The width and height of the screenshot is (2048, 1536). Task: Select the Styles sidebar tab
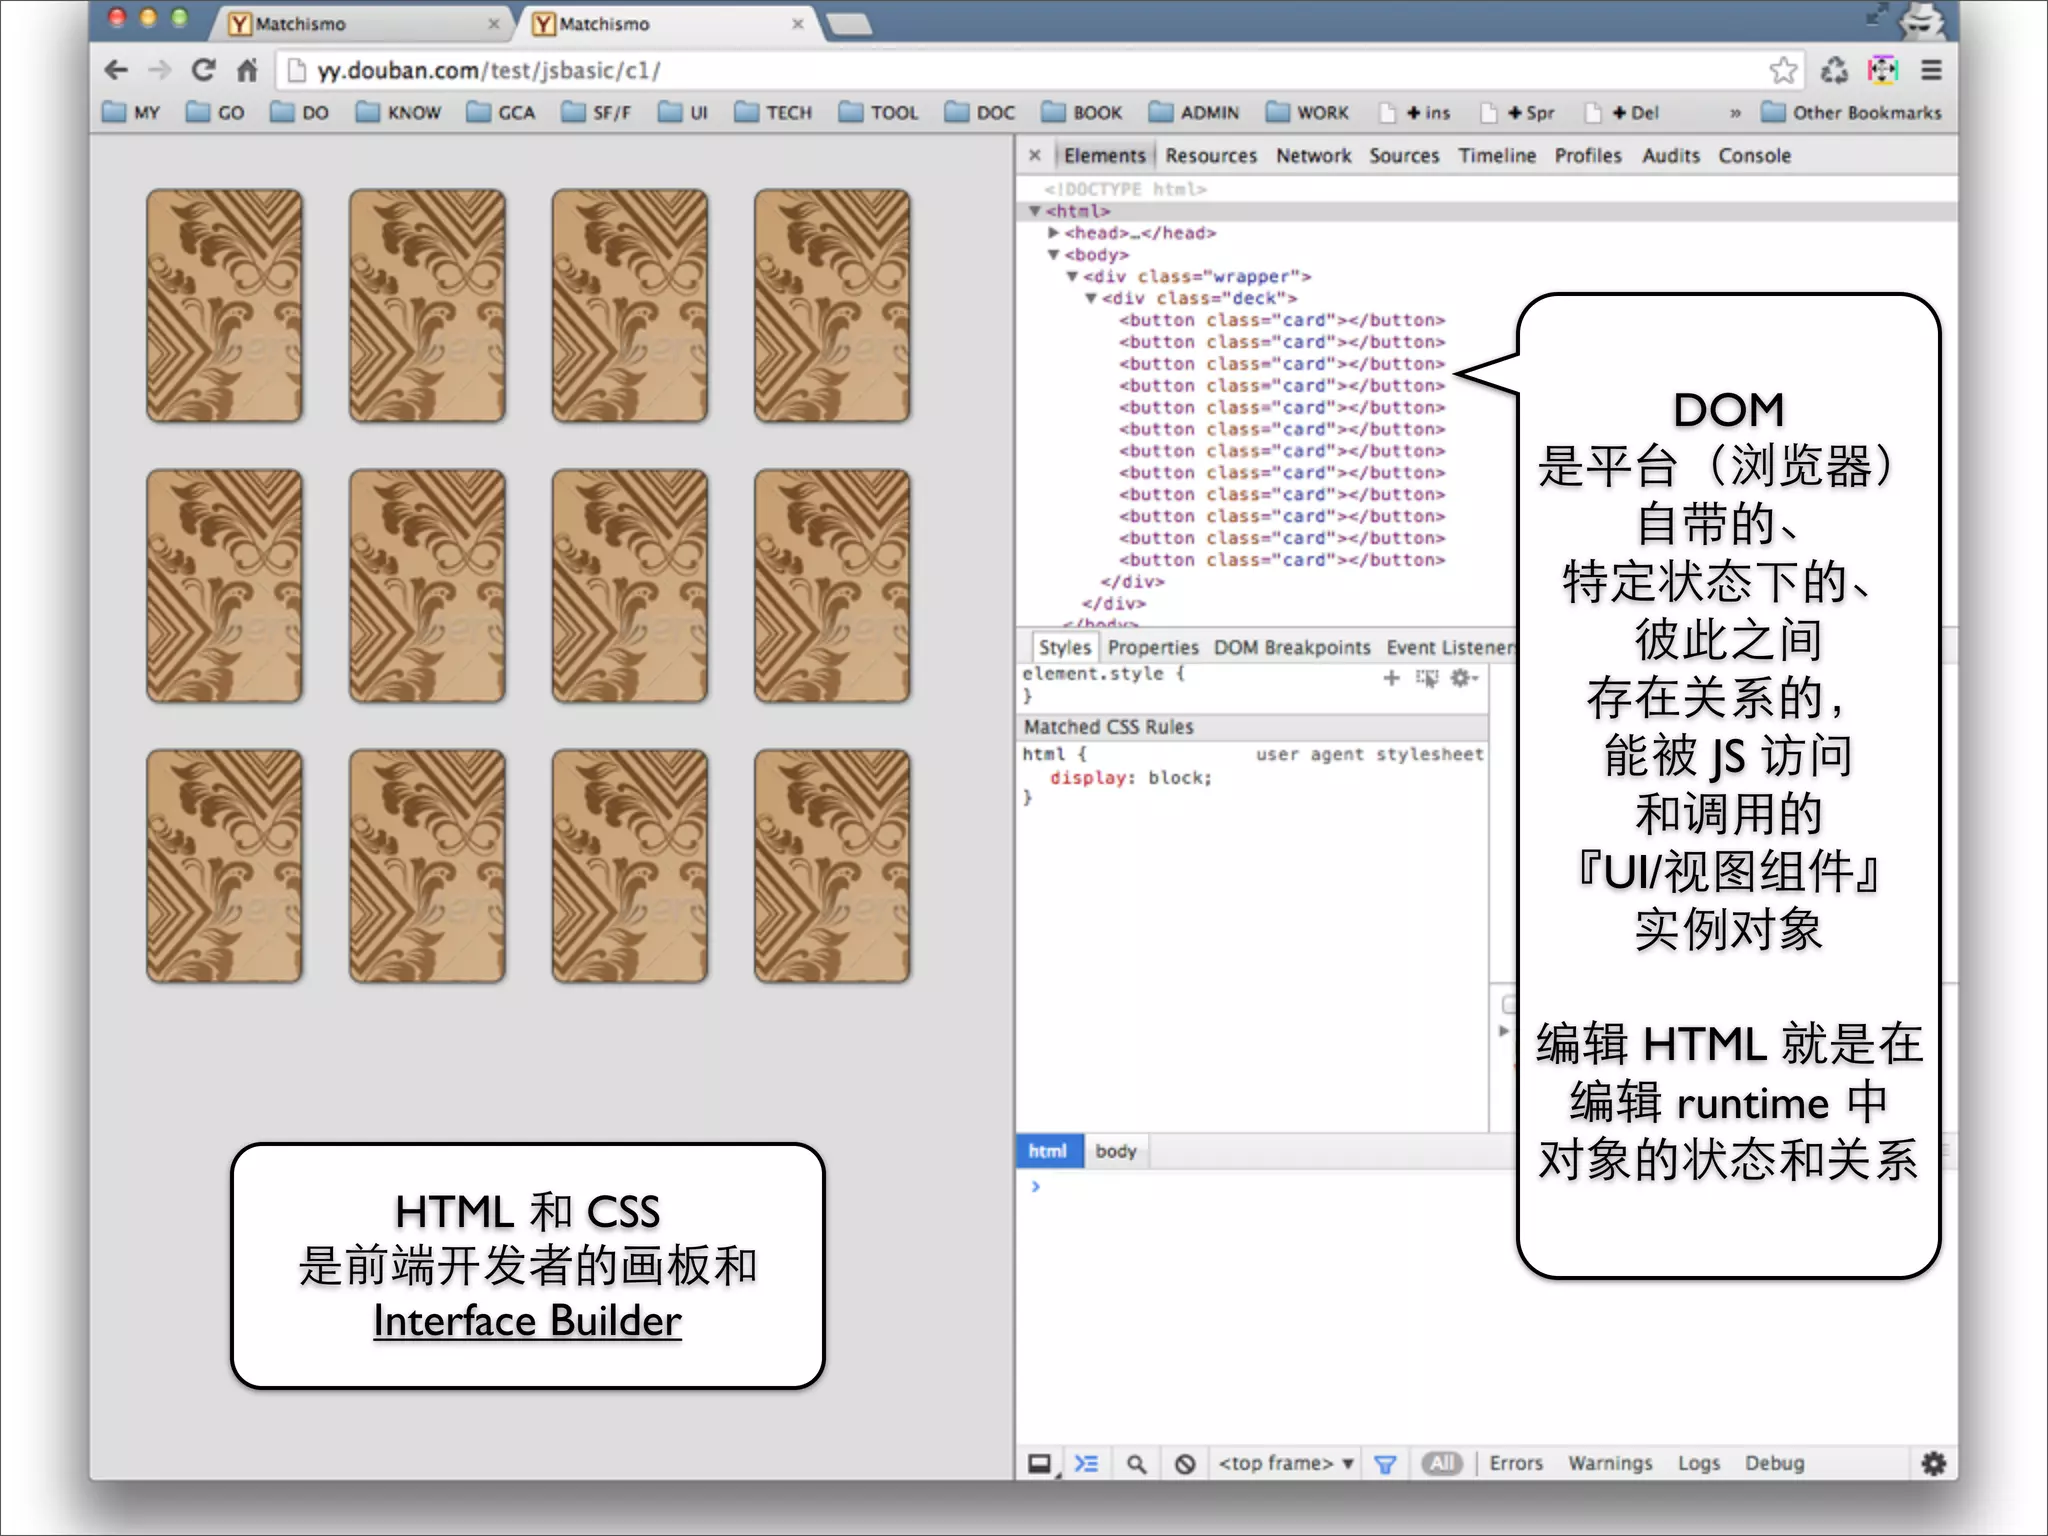pyautogui.click(x=1064, y=647)
